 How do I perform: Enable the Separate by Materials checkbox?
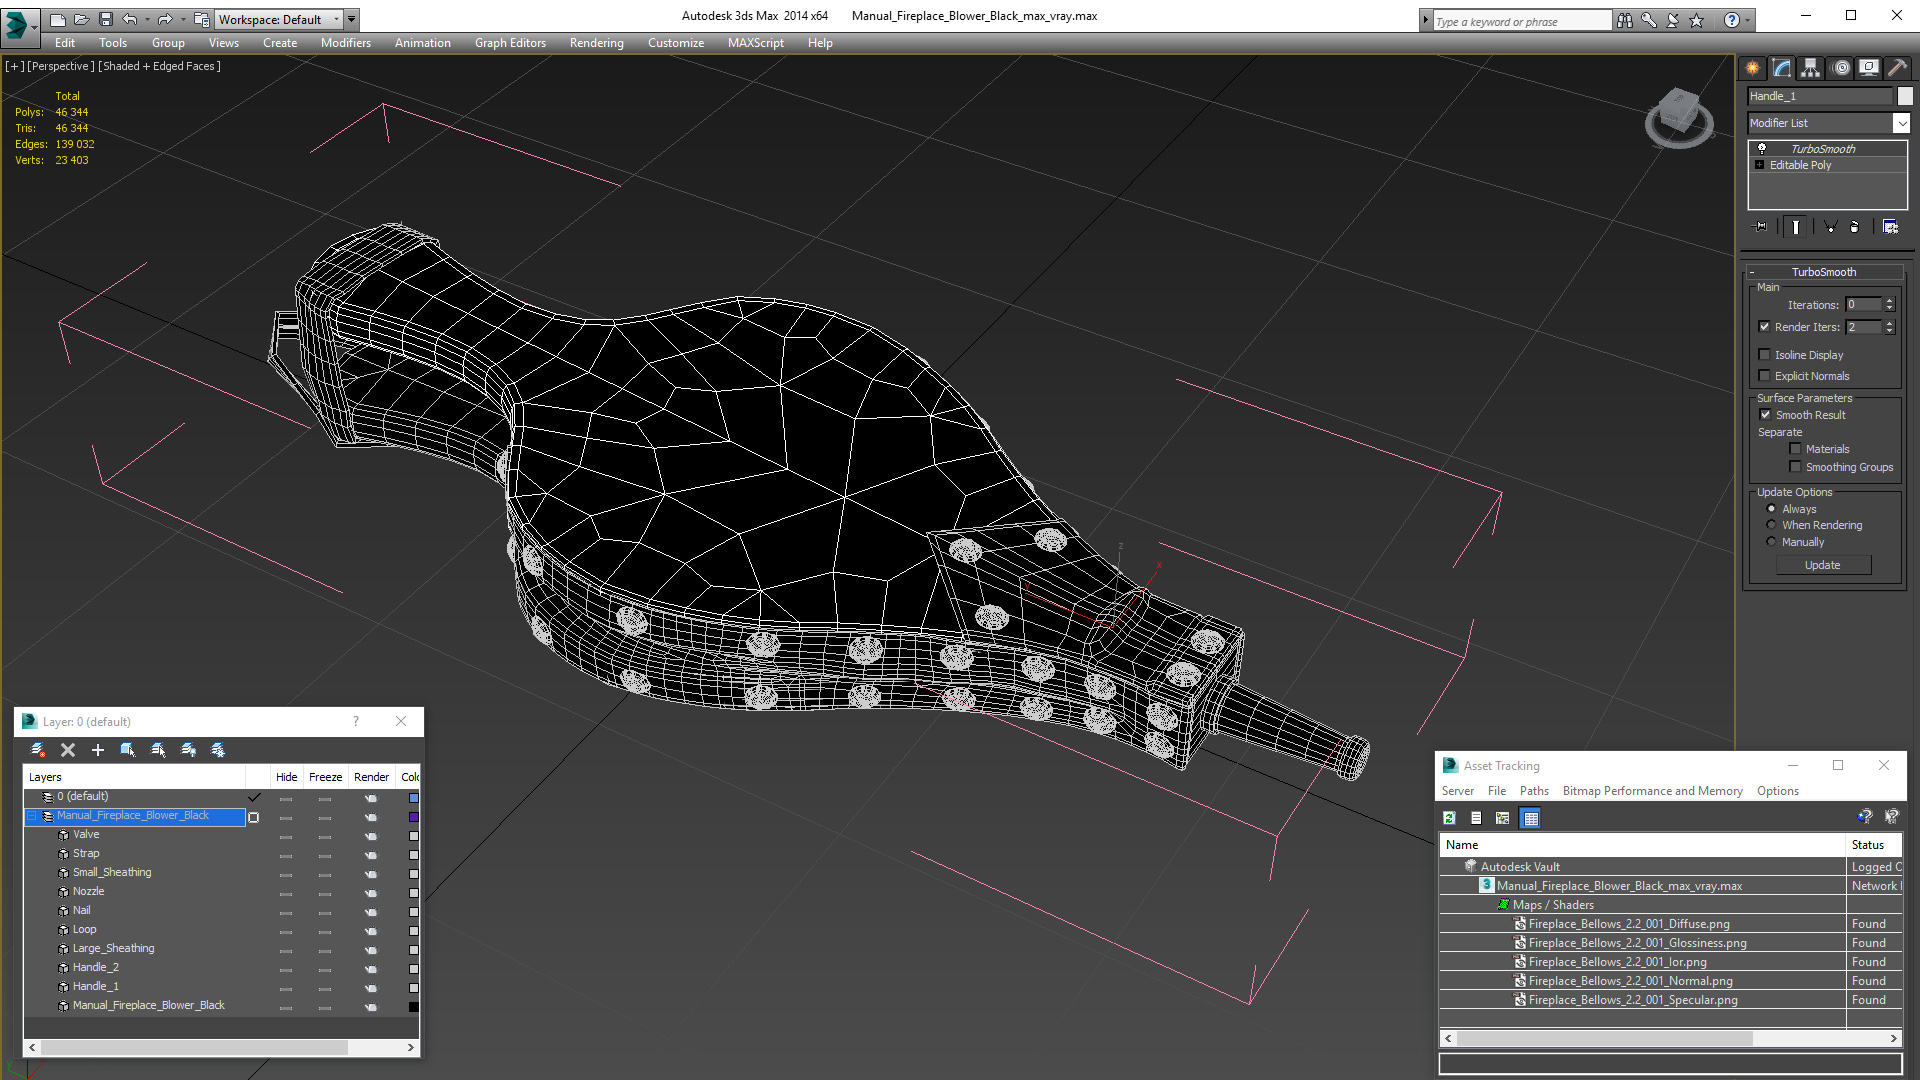(x=1795, y=449)
